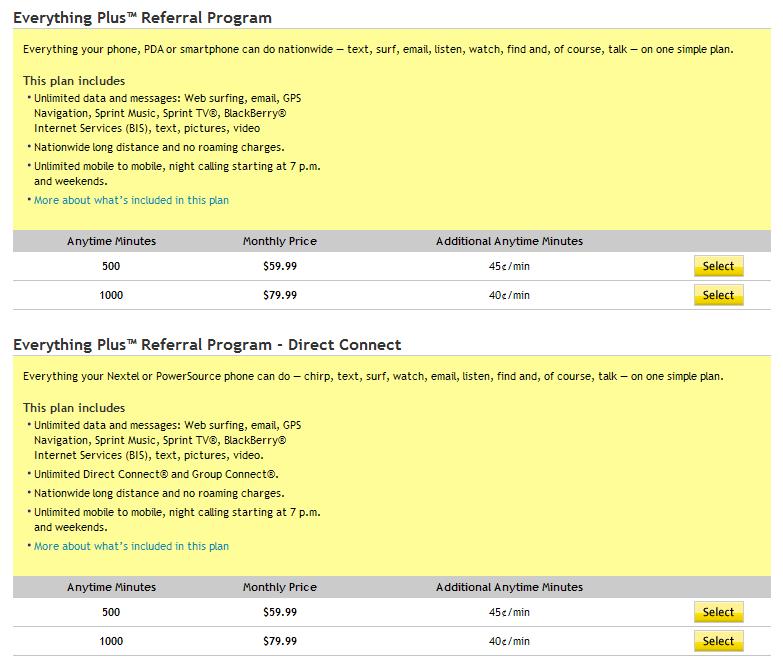This screenshot has height=671, width=783.
Task: Click 'Monthly Price' header in Direct Connect table
Action: pyautogui.click(x=280, y=587)
